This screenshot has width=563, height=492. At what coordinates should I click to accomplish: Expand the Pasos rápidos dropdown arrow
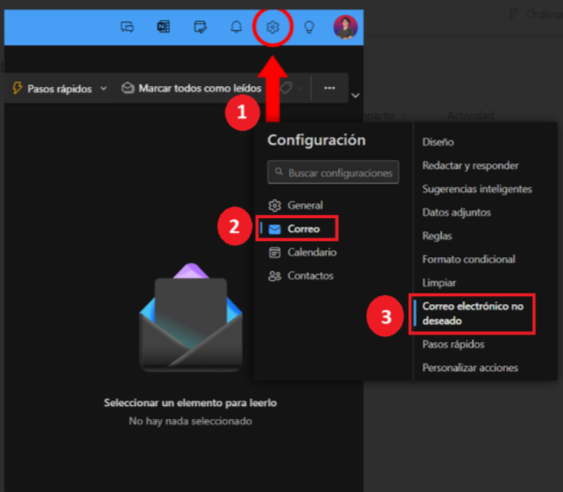[103, 88]
